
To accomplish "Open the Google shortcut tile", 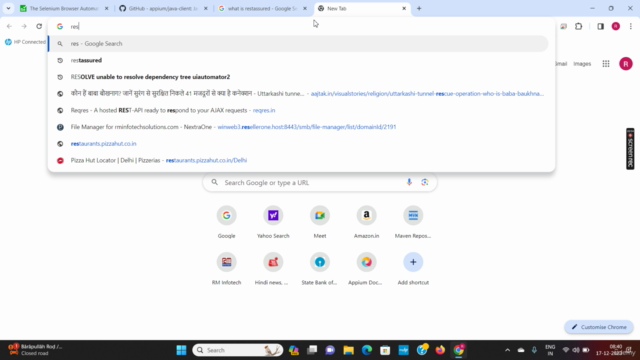I will click(227, 222).
